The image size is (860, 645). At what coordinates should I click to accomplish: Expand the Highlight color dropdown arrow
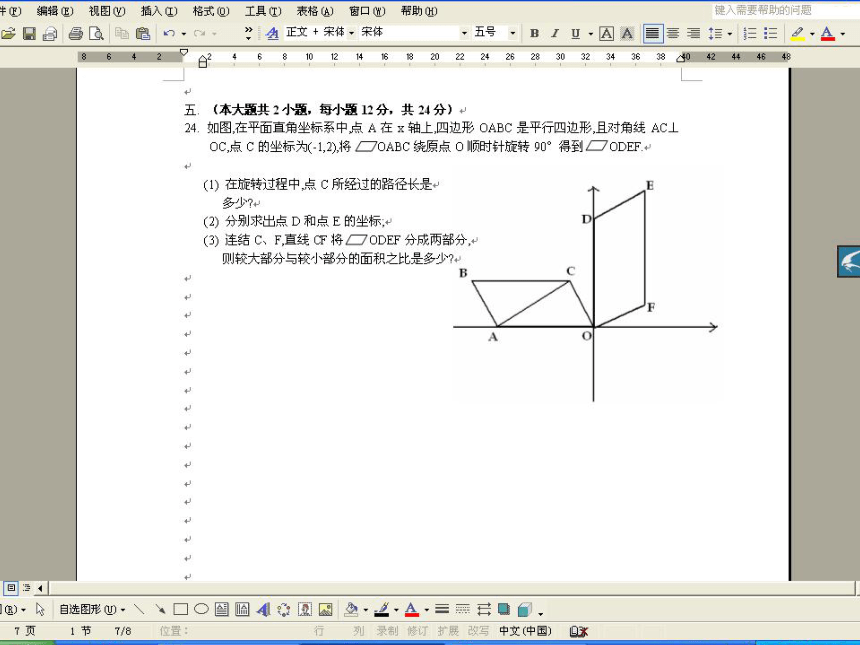pos(812,34)
